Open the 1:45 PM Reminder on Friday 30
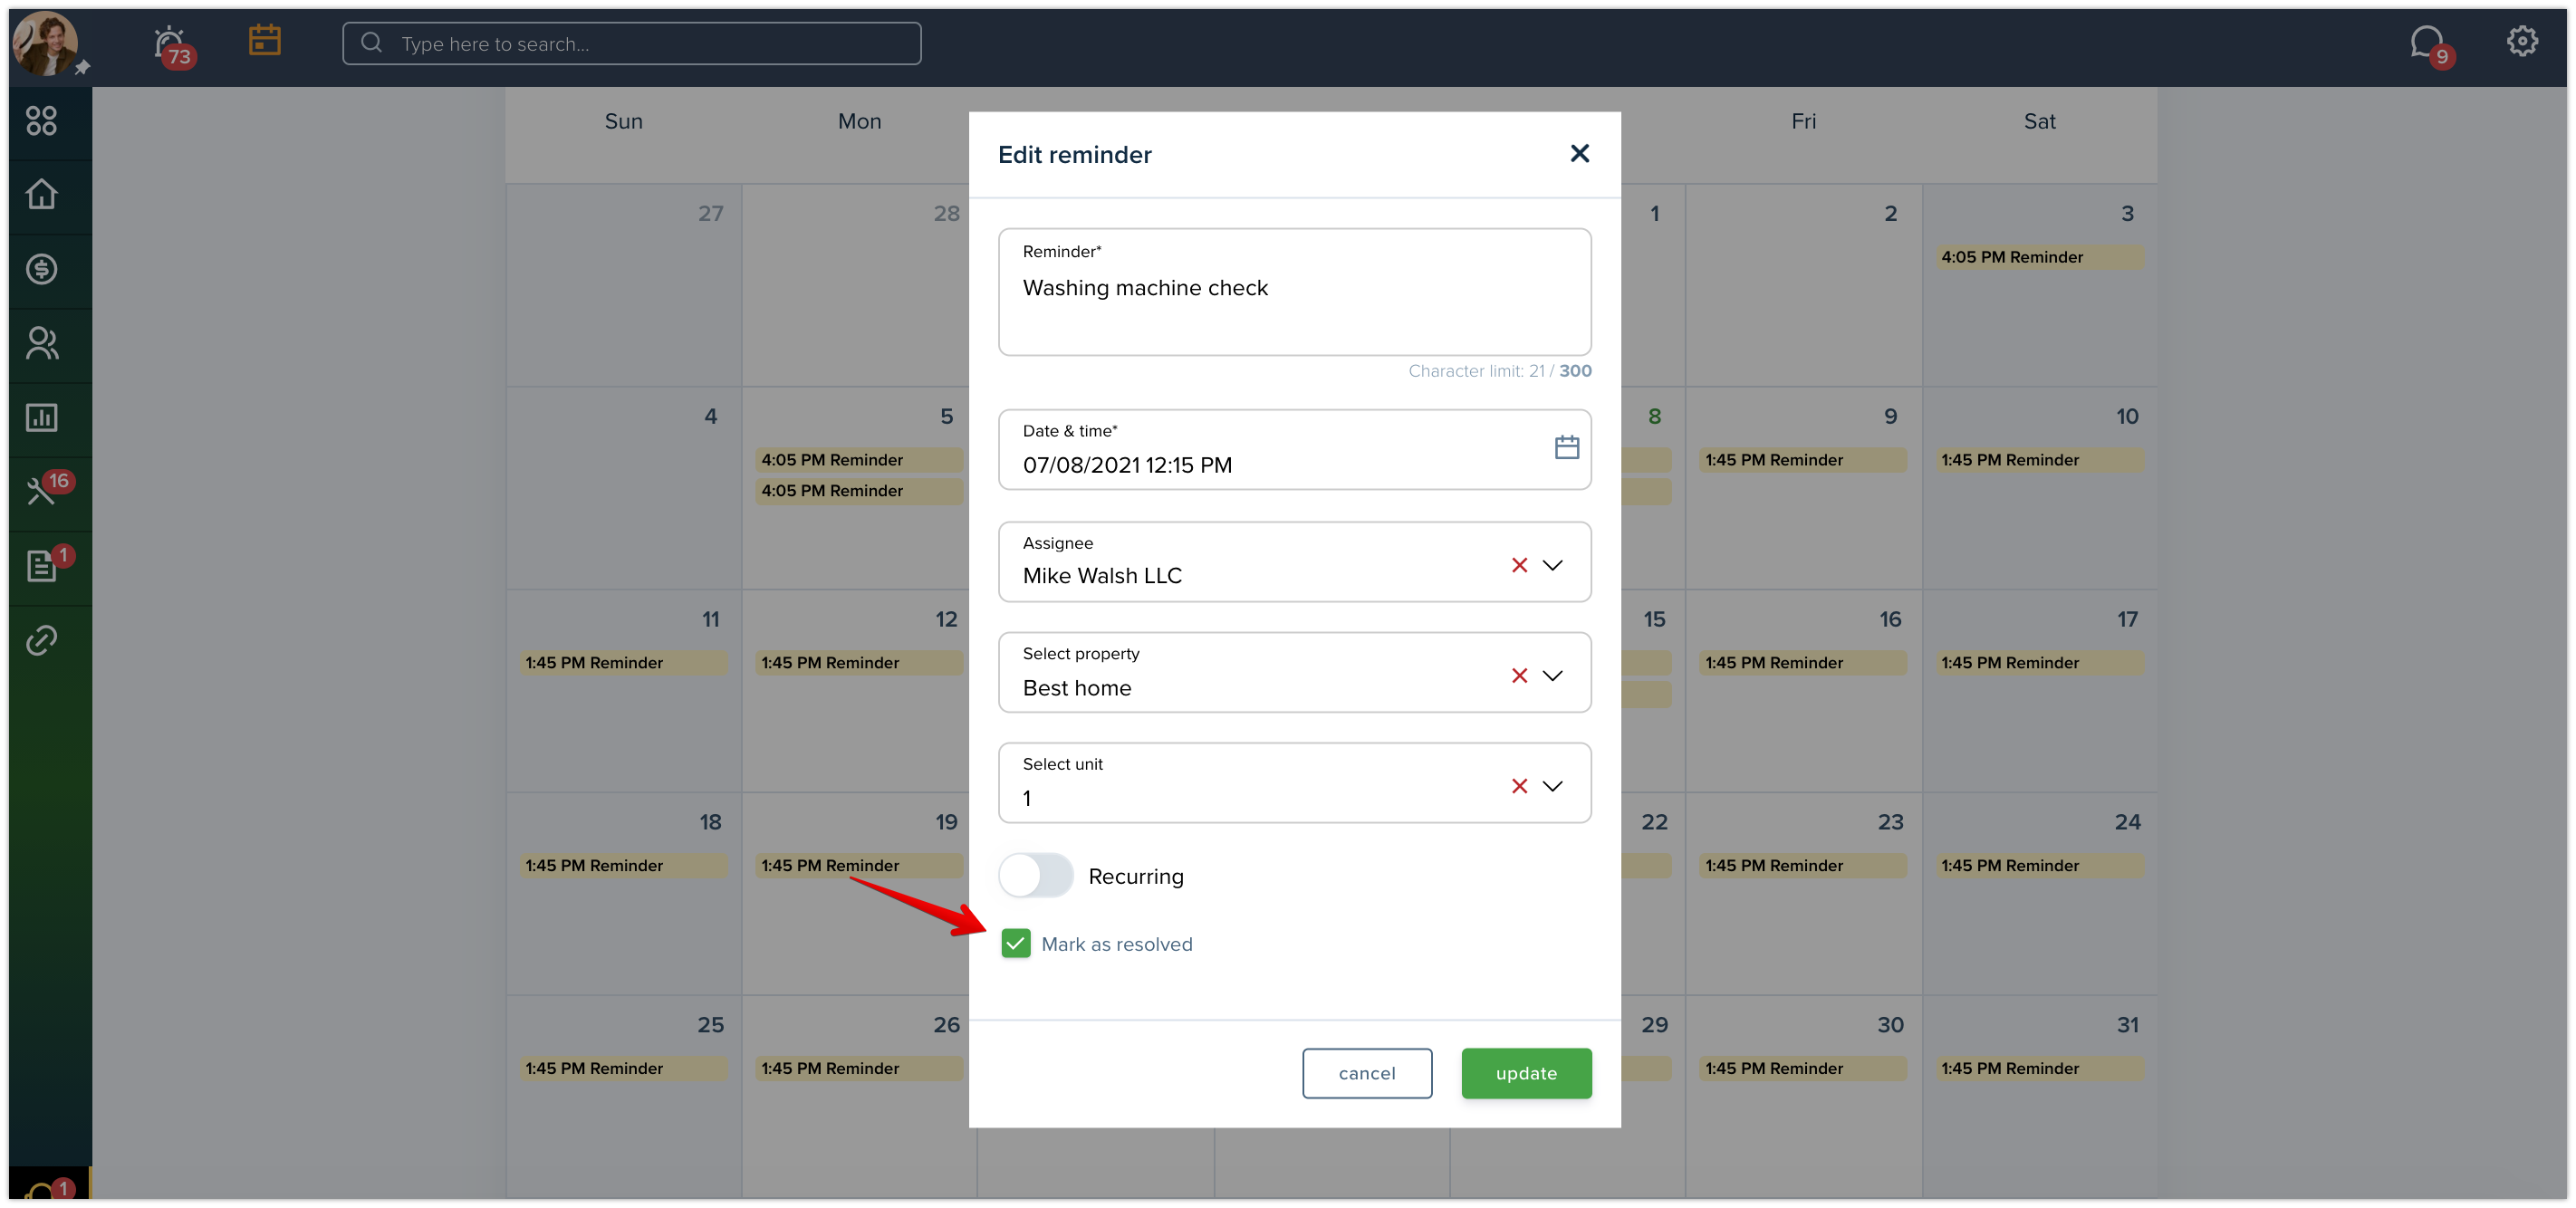This screenshot has height=1208, width=2576. coord(1802,1068)
